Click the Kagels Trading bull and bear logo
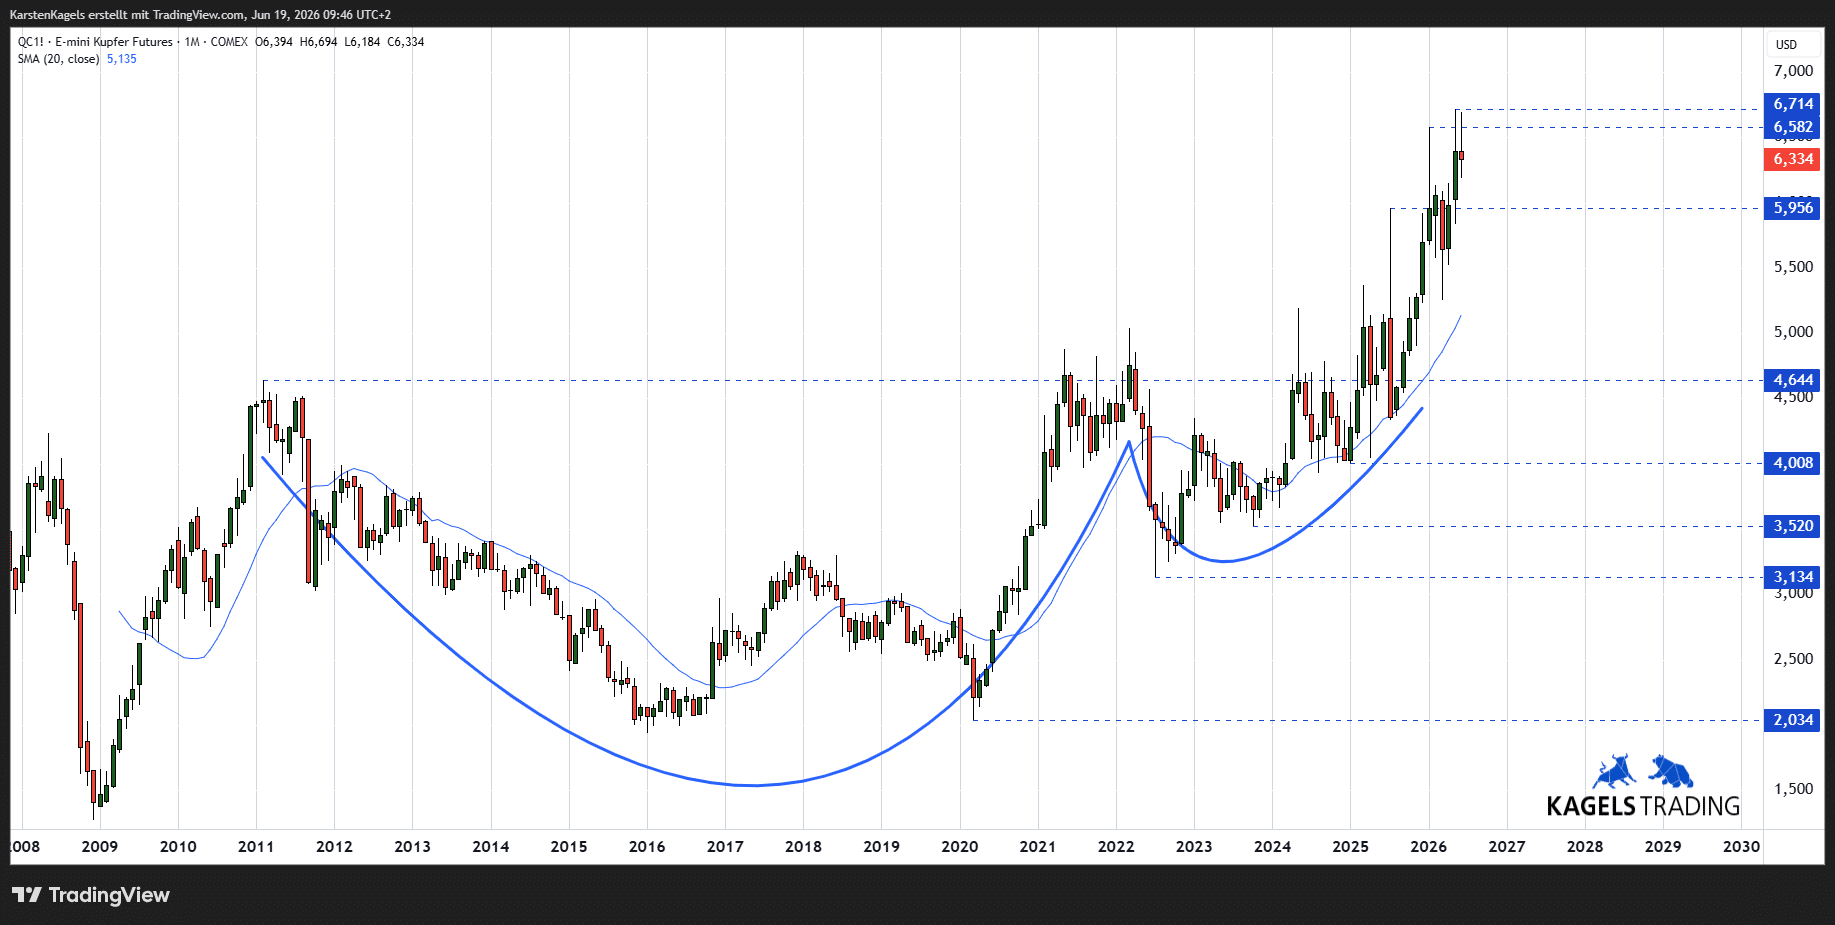 click(x=1643, y=771)
